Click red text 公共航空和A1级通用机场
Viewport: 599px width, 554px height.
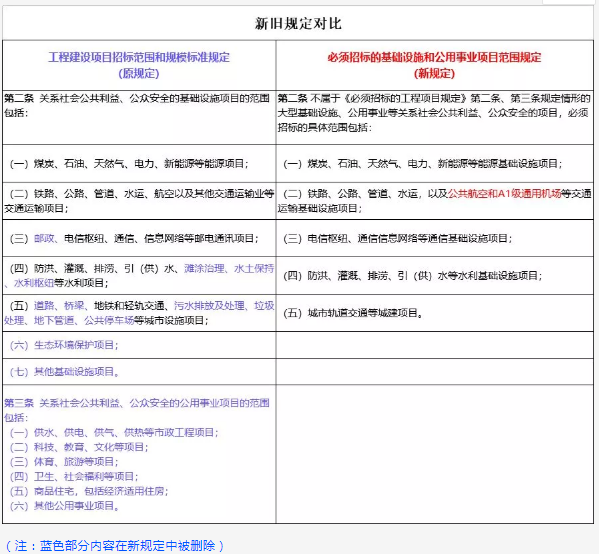(505, 194)
